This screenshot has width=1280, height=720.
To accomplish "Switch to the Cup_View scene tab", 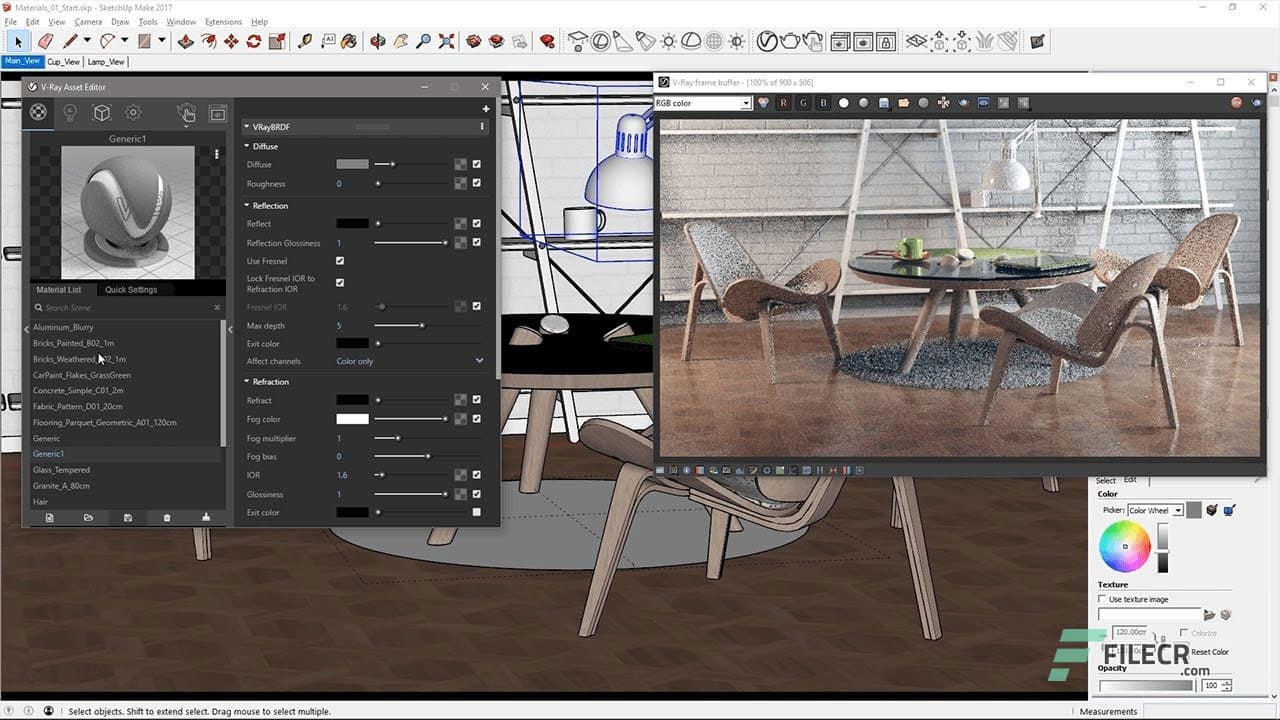I will [x=62, y=61].
